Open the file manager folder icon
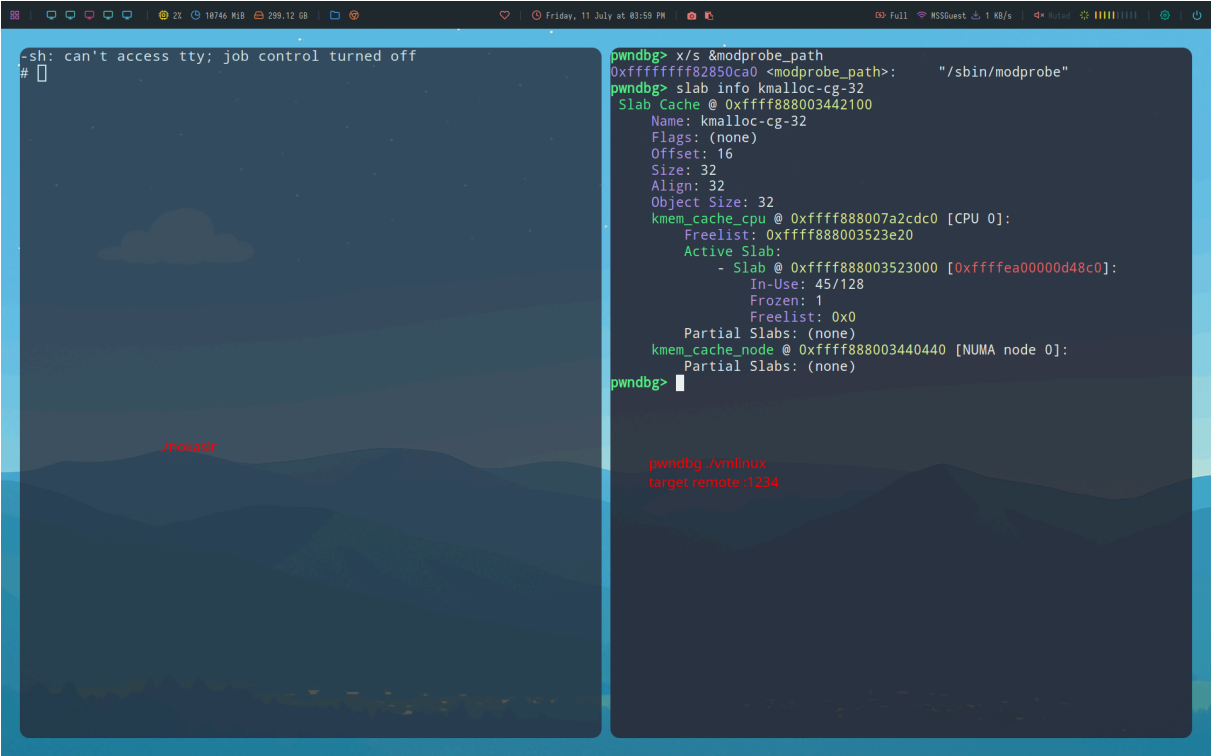This screenshot has width=1212, height=756. click(335, 15)
